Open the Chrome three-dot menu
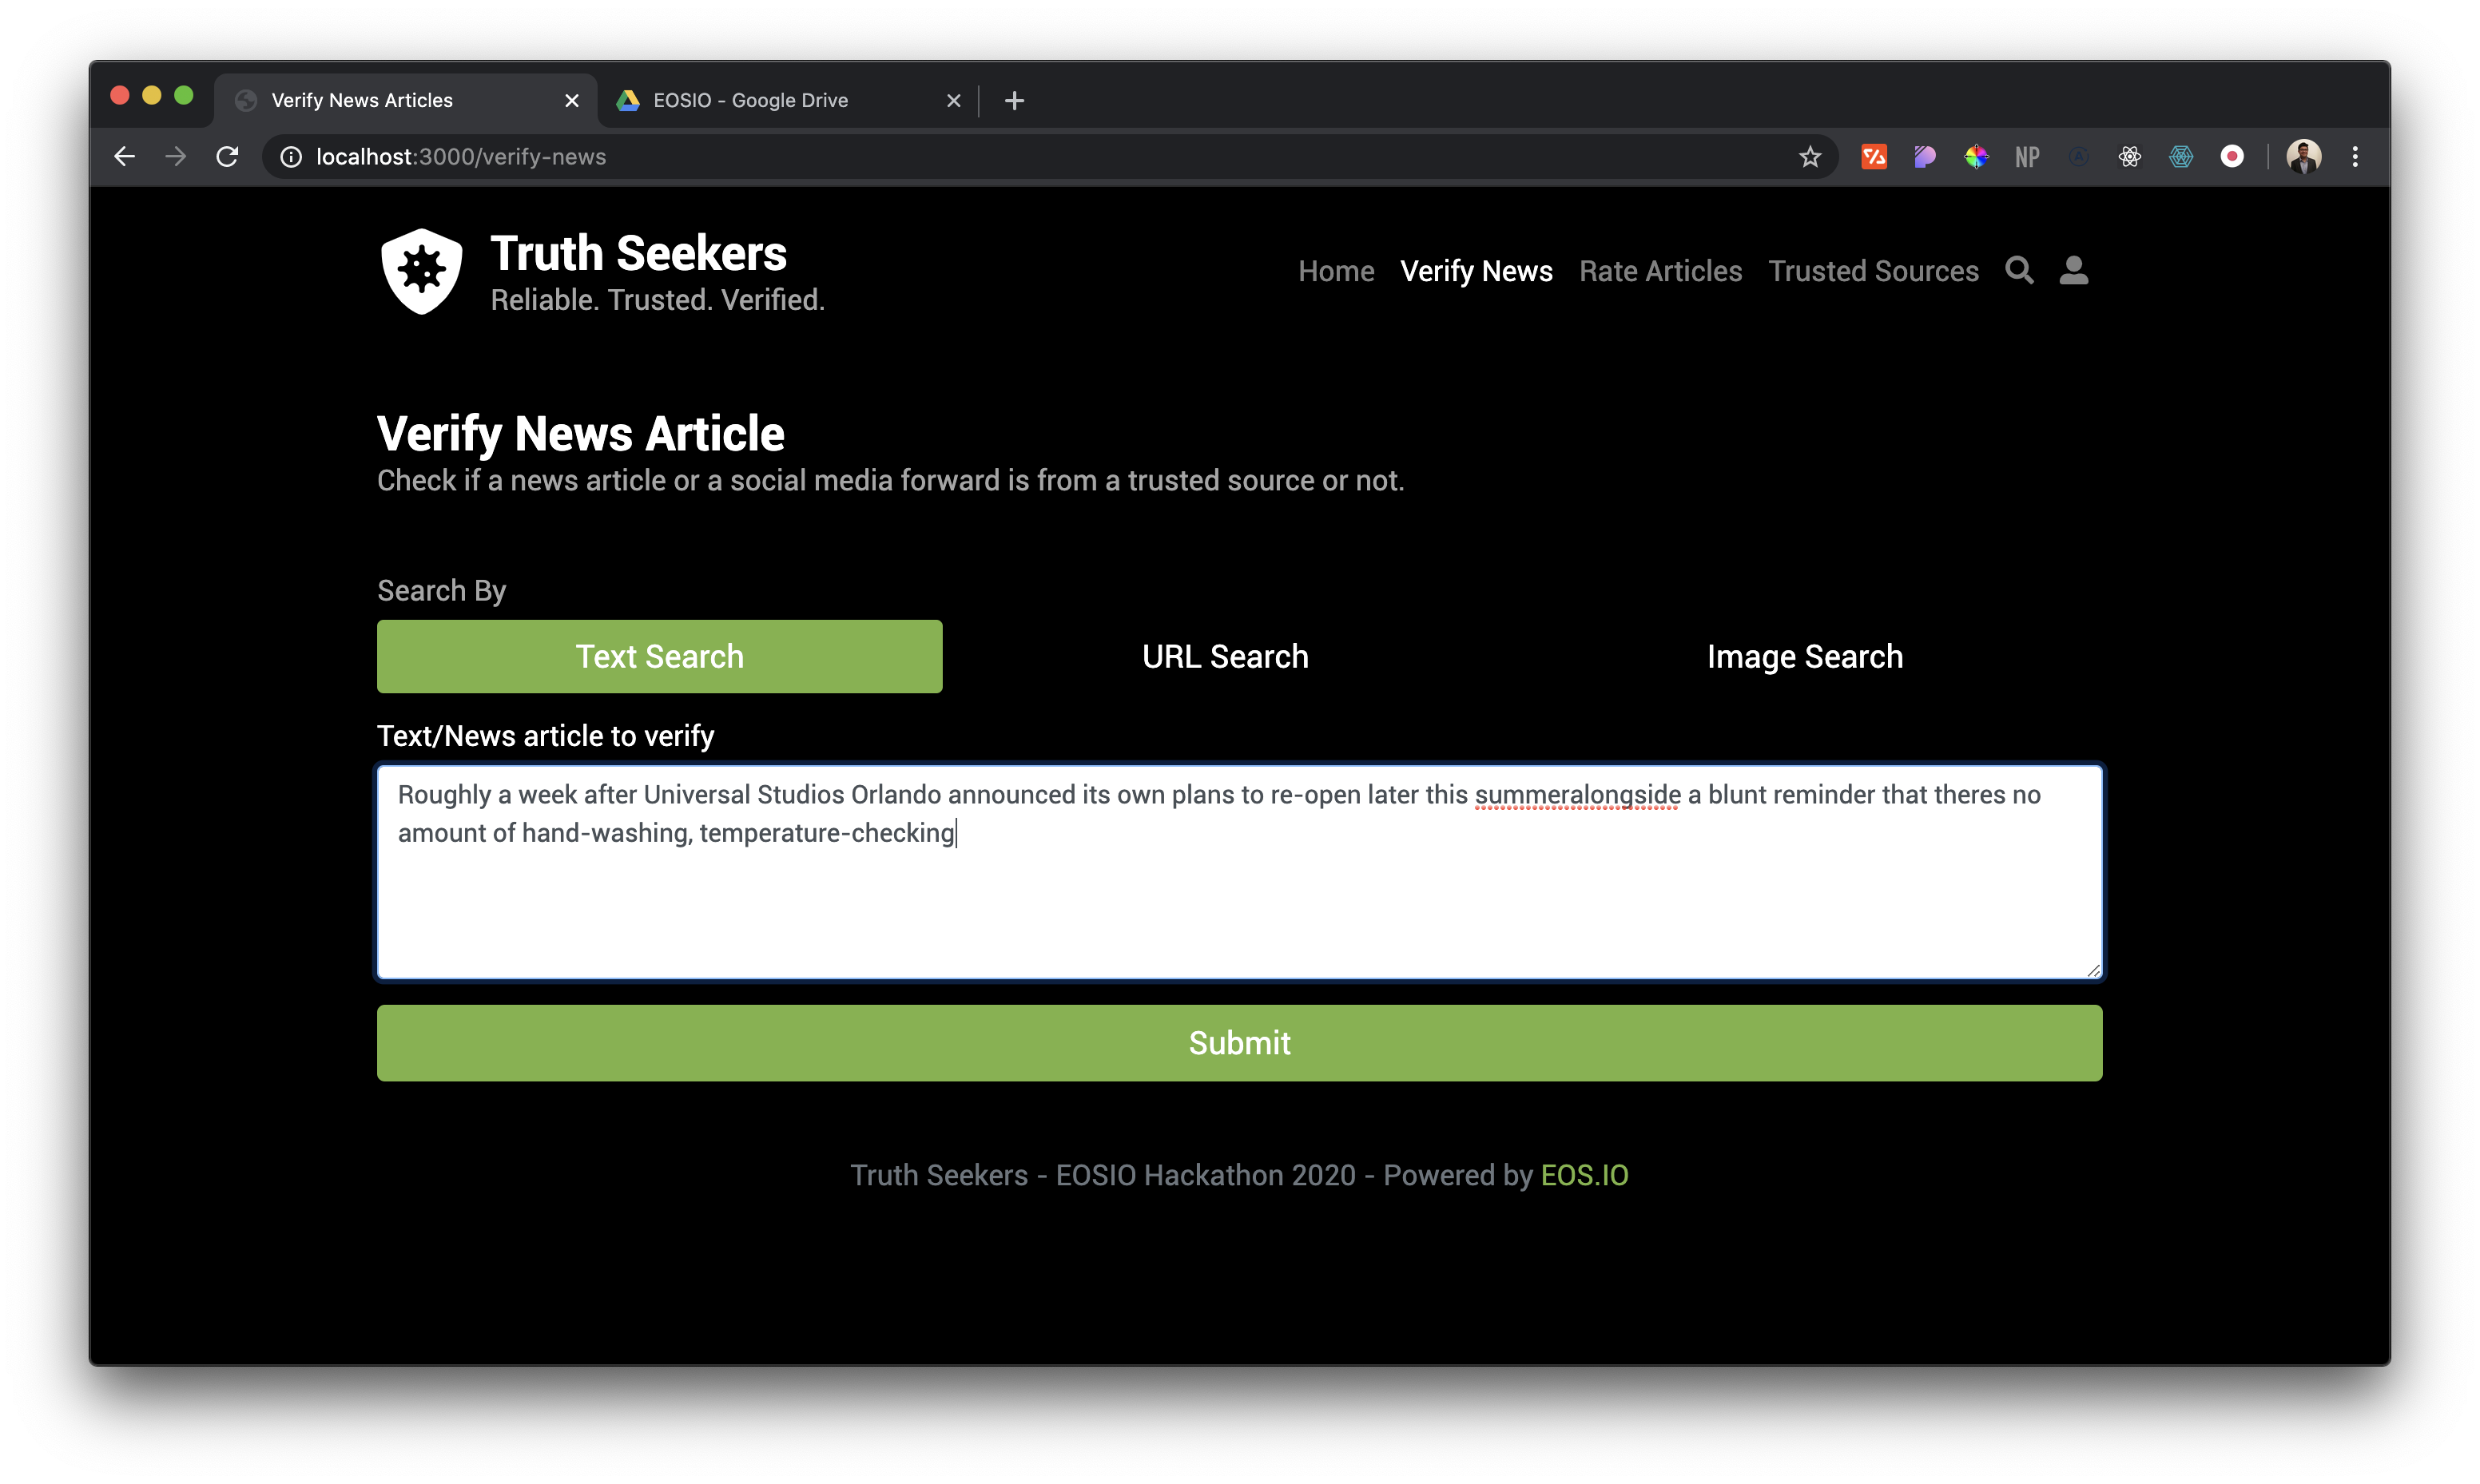The image size is (2480, 1484). 2355,157
